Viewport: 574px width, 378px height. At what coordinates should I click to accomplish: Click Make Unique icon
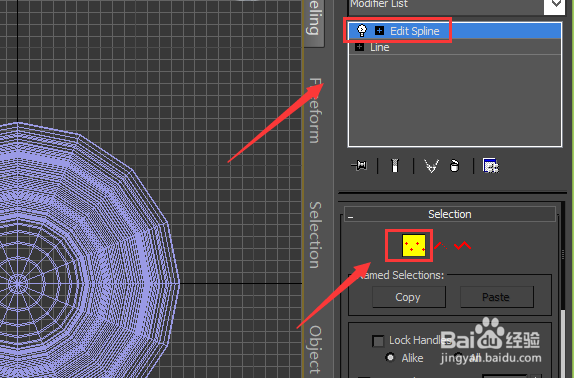tap(431, 166)
